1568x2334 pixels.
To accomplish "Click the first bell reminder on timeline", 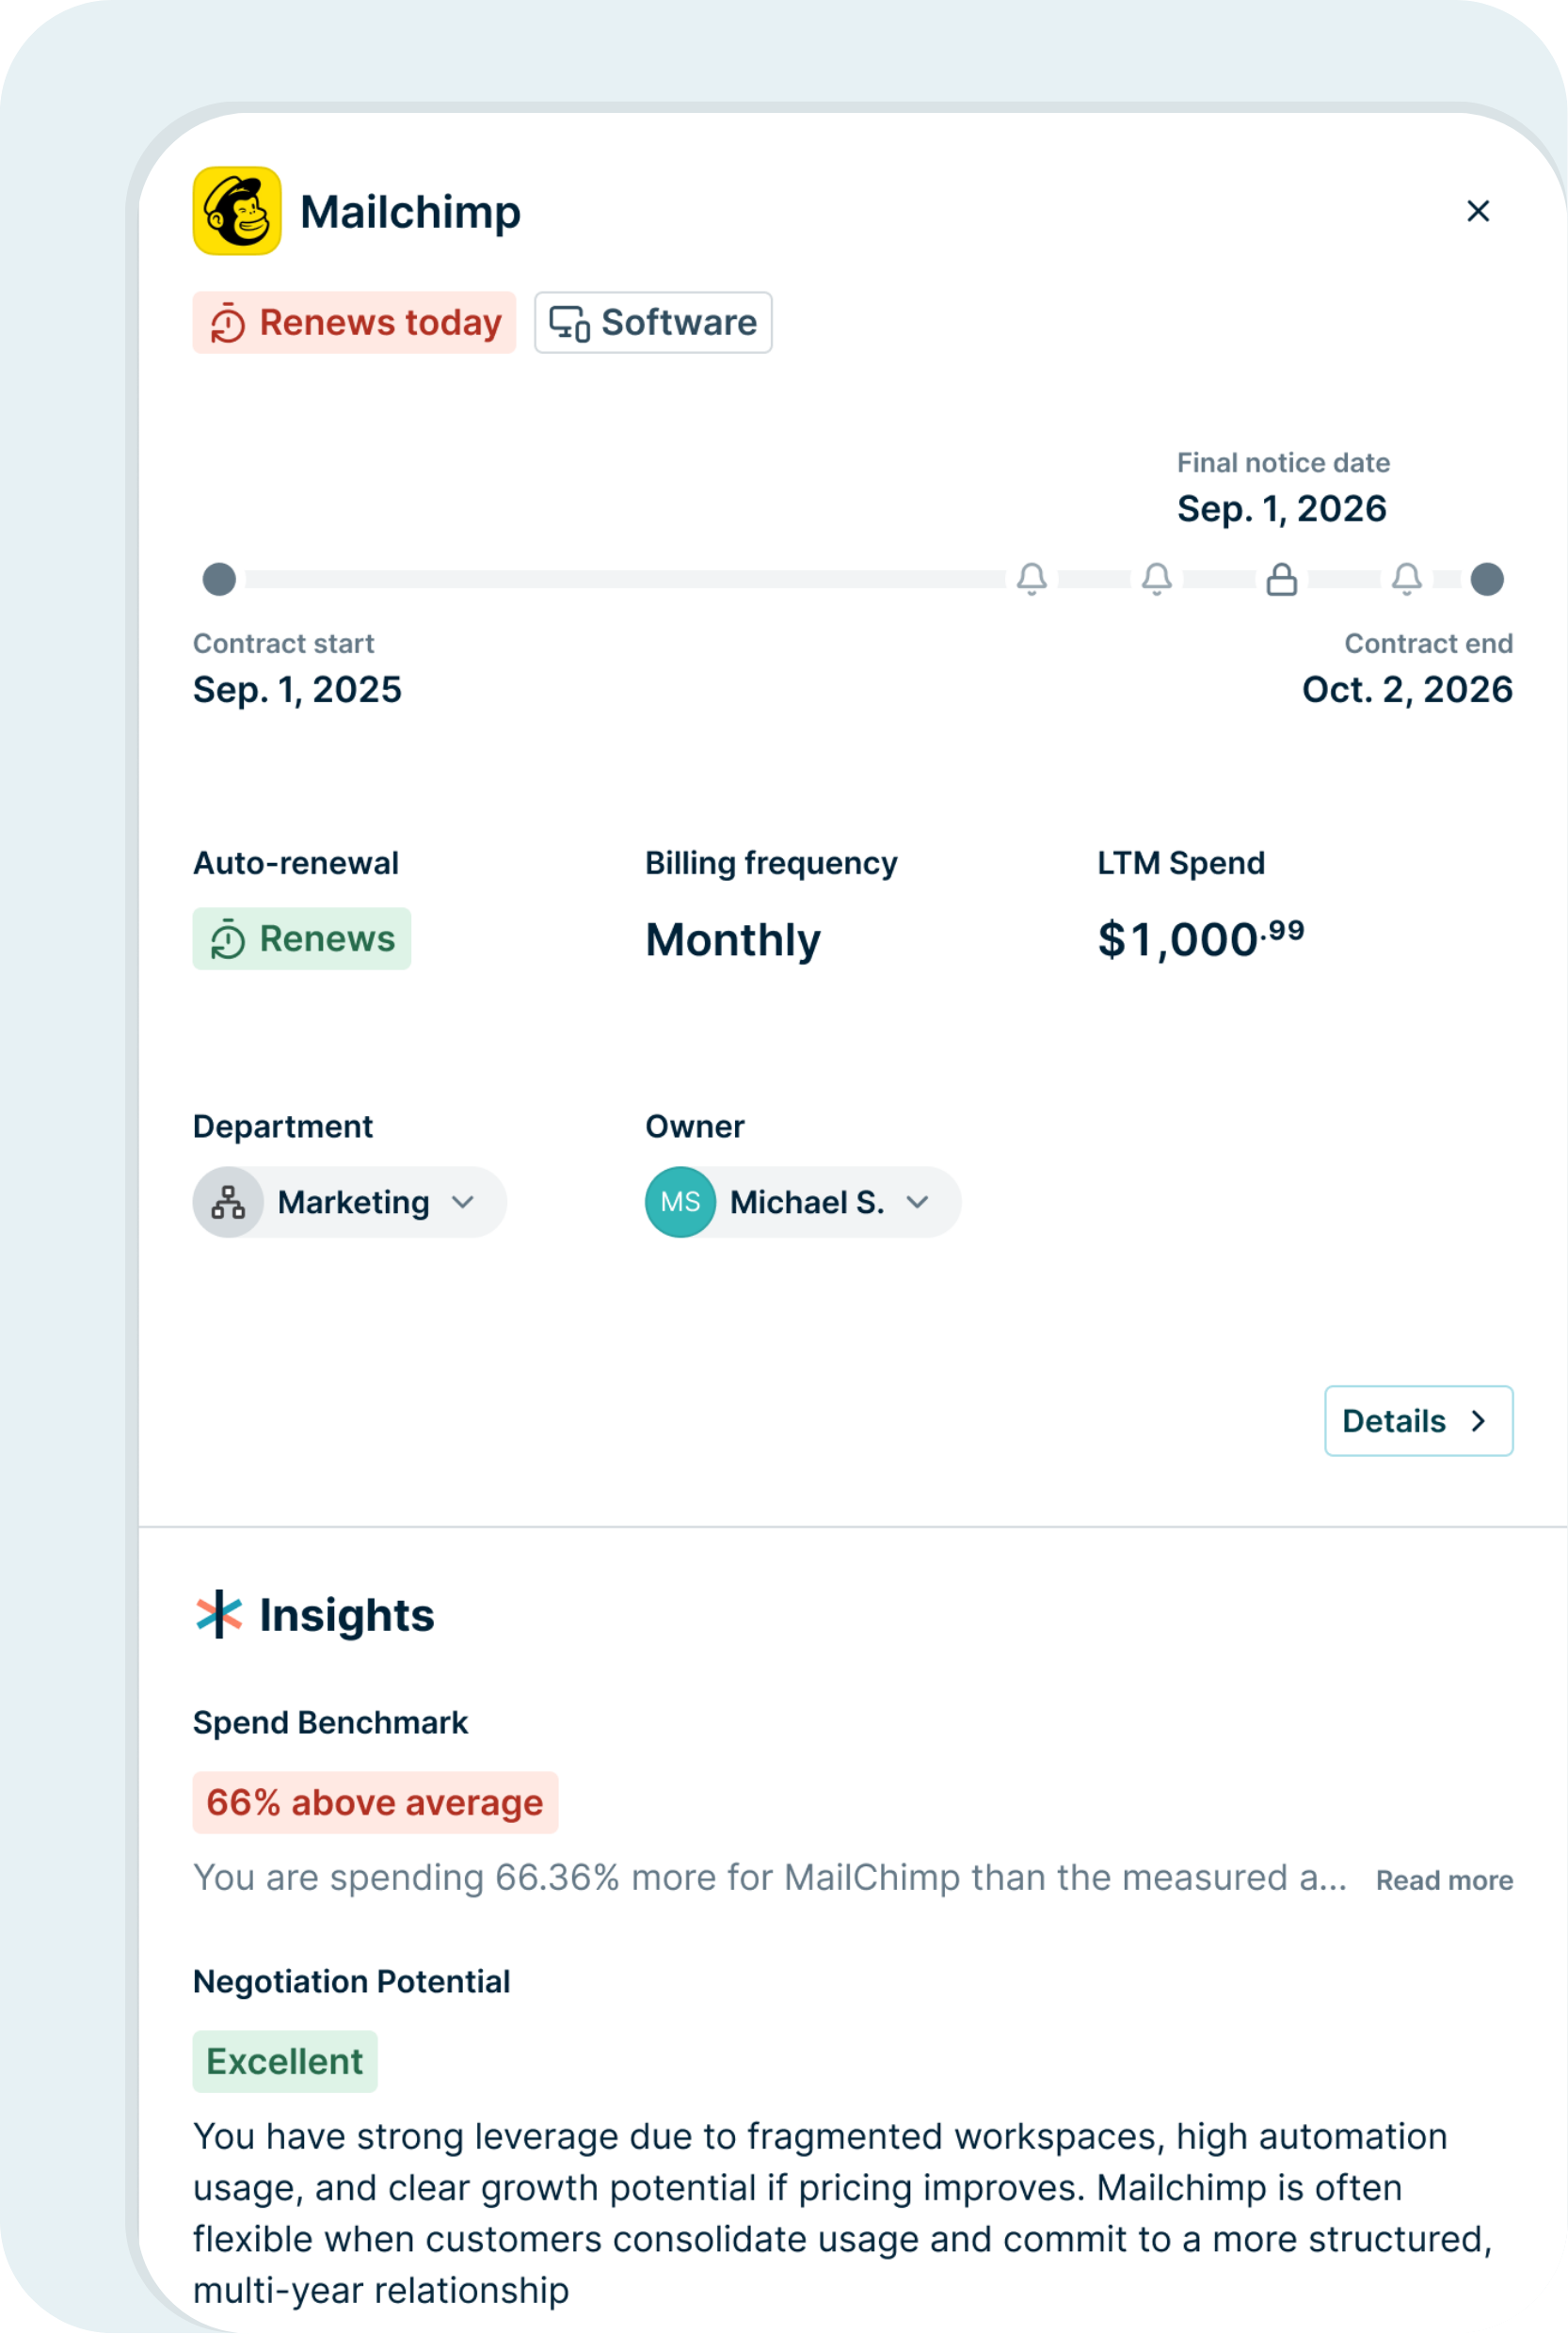I will tap(1031, 579).
